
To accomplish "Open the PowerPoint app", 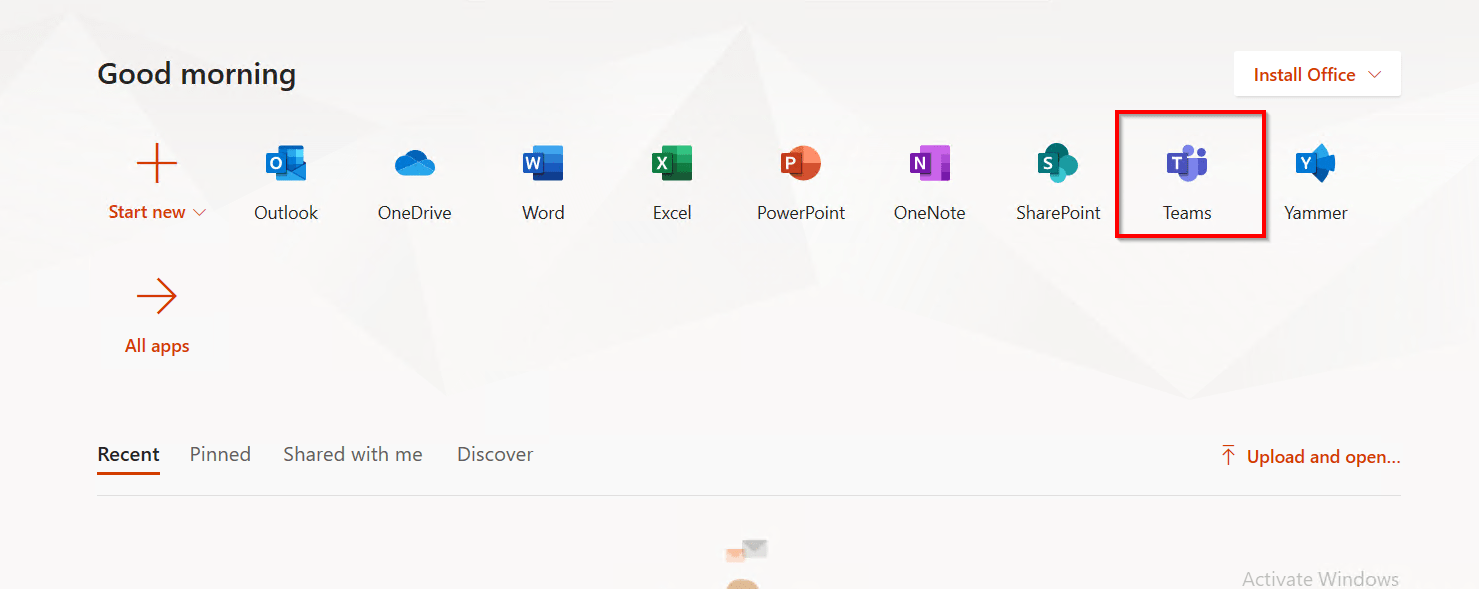I will tap(801, 164).
